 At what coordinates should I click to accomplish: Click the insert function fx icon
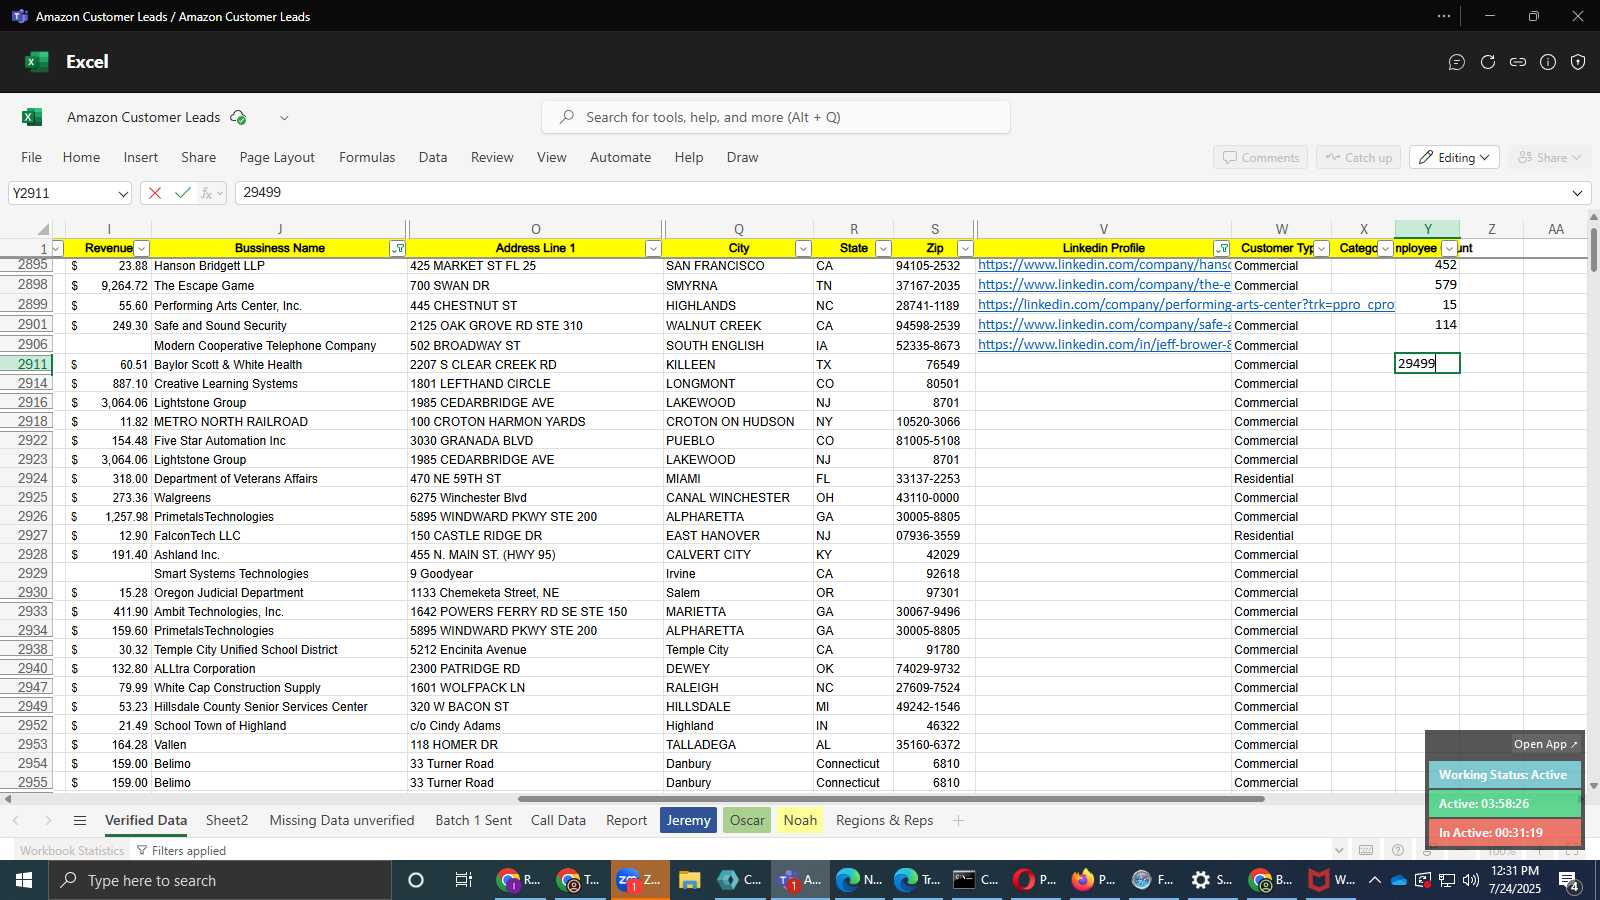click(x=207, y=193)
